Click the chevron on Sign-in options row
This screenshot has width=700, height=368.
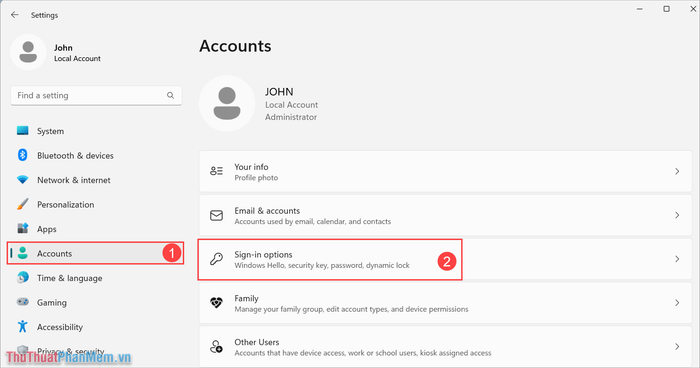(677, 259)
